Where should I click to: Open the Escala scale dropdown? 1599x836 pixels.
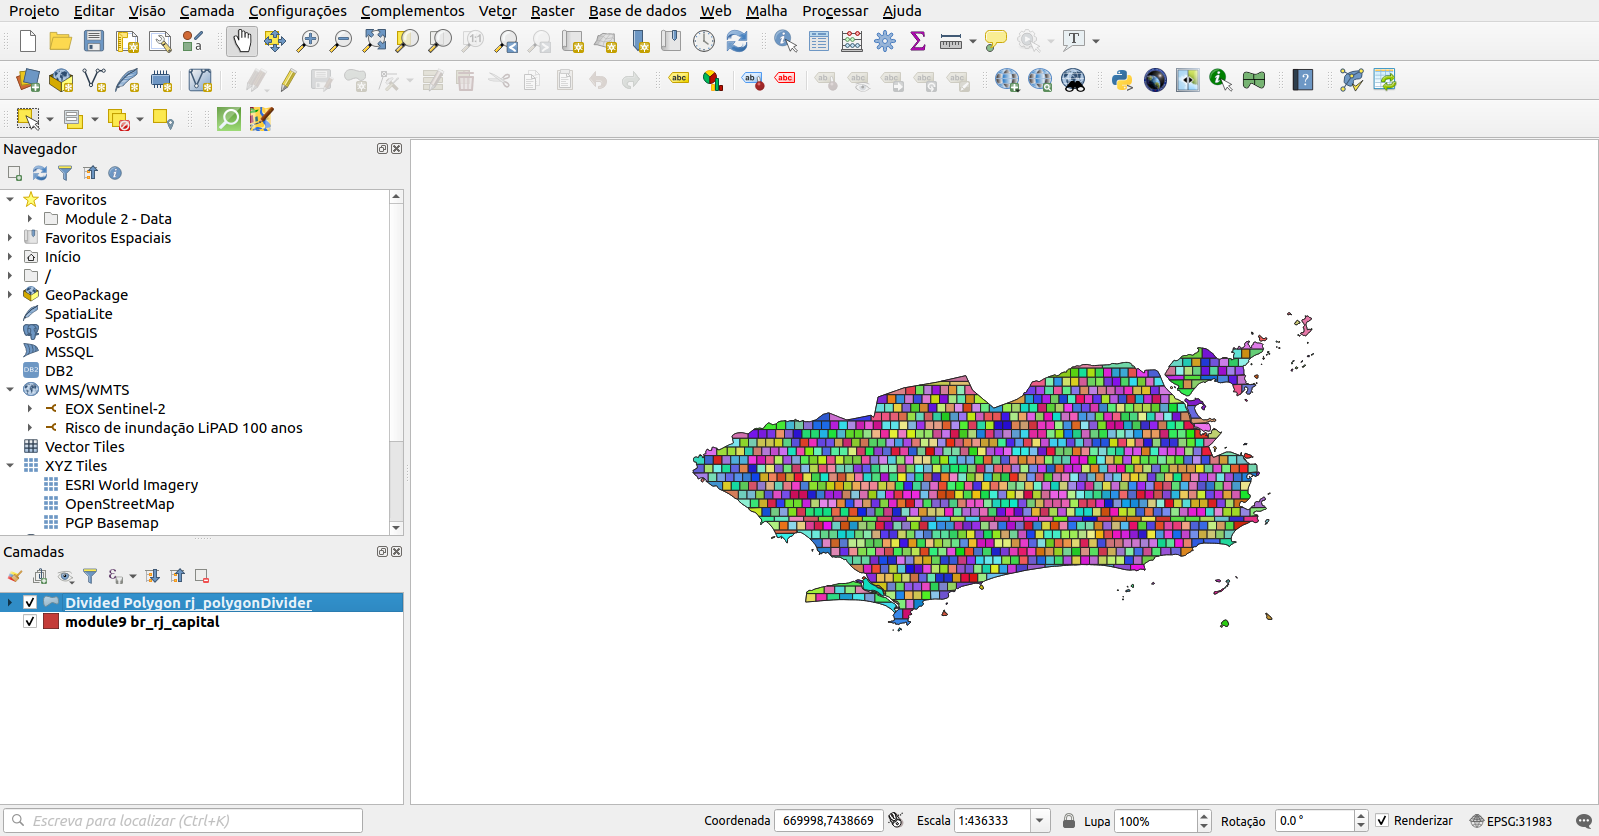(1040, 821)
